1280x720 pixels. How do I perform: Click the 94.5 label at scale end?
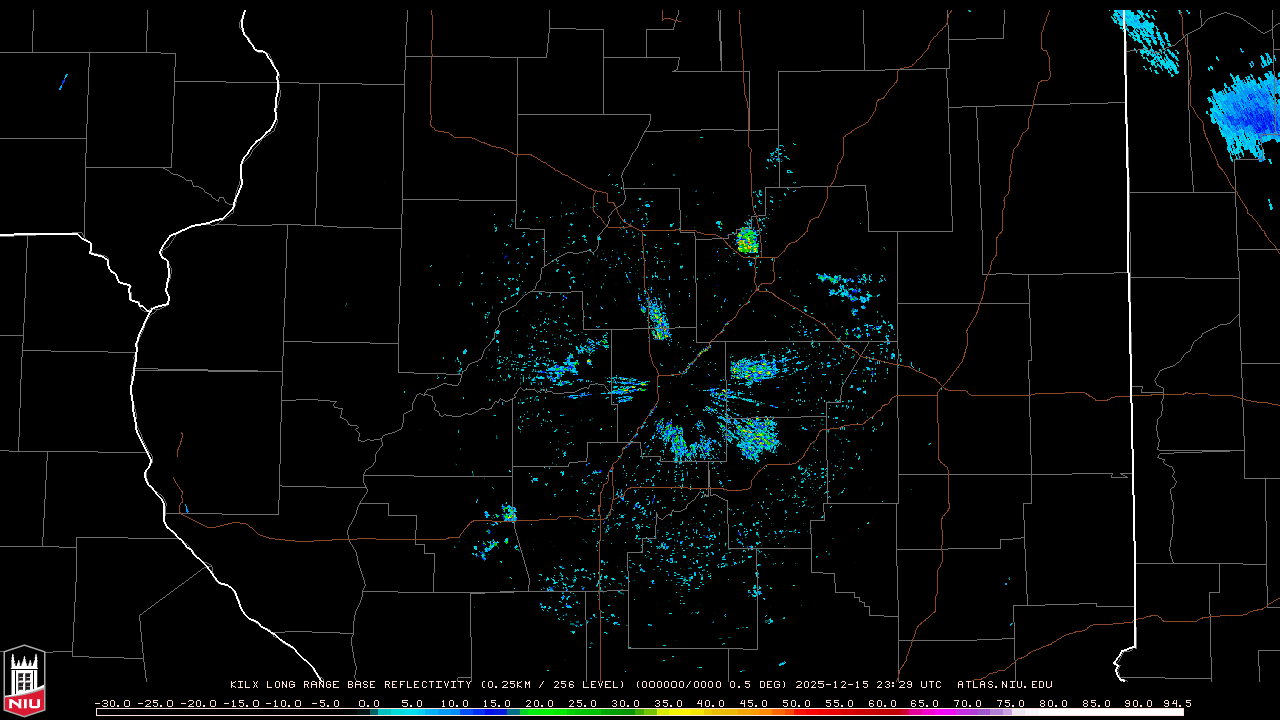tap(1175, 703)
